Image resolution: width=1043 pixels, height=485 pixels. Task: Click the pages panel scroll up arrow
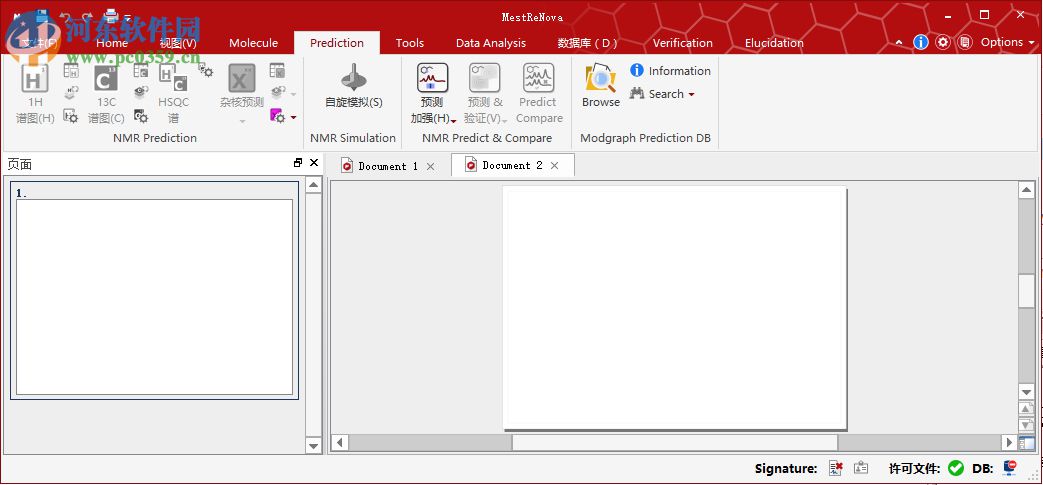pyautogui.click(x=313, y=184)
